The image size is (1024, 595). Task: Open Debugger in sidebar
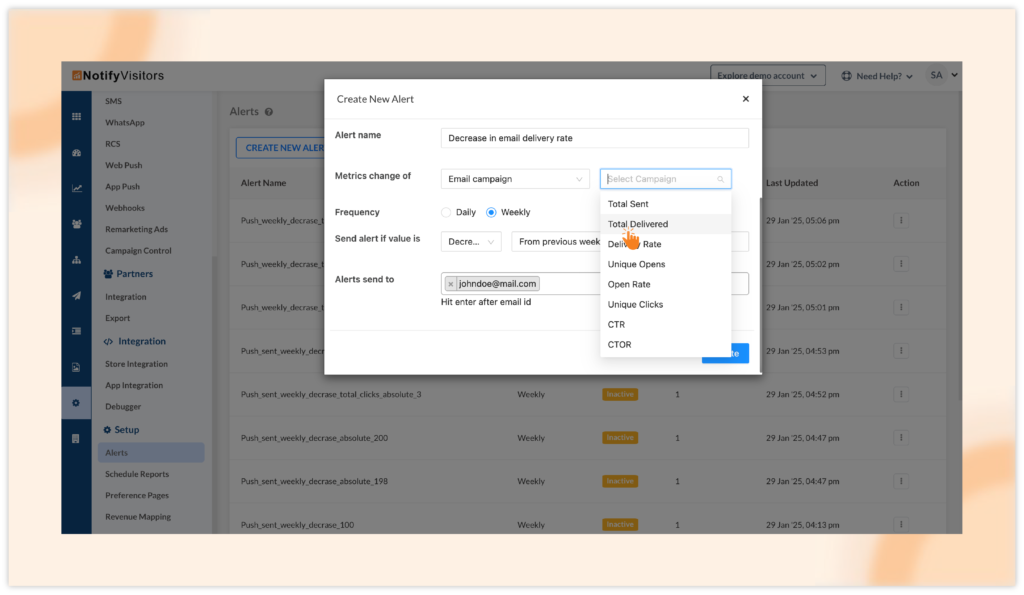123,406
